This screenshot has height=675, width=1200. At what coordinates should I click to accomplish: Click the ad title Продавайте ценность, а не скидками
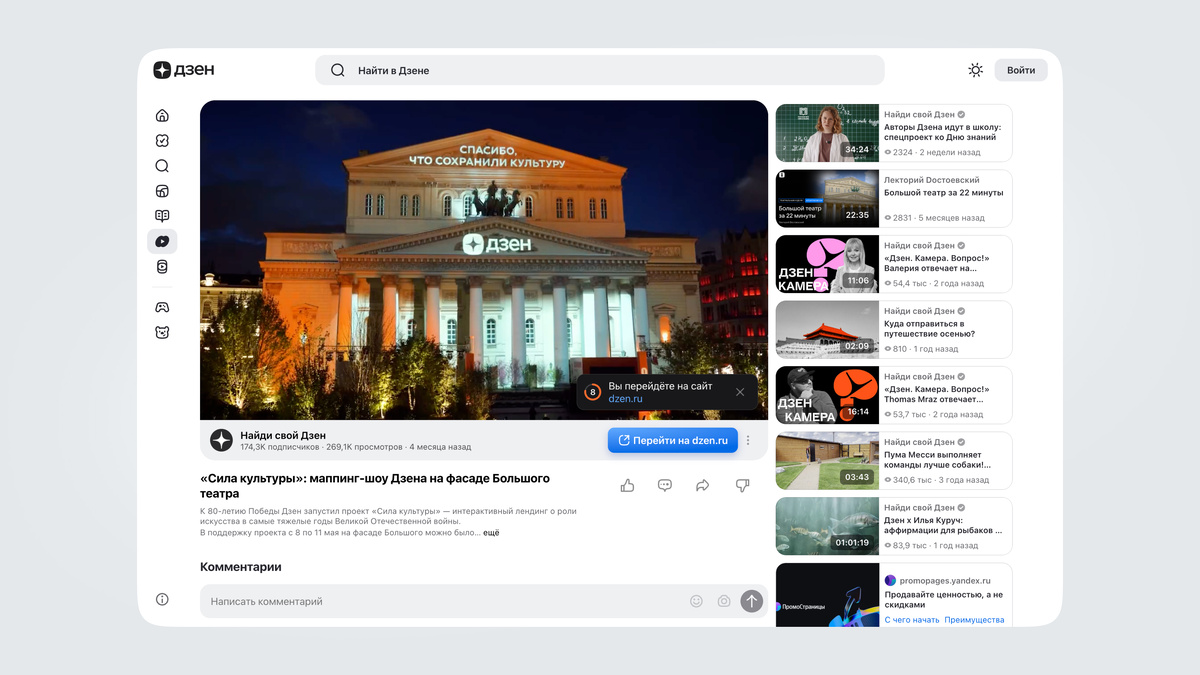[x=943, y=599]
